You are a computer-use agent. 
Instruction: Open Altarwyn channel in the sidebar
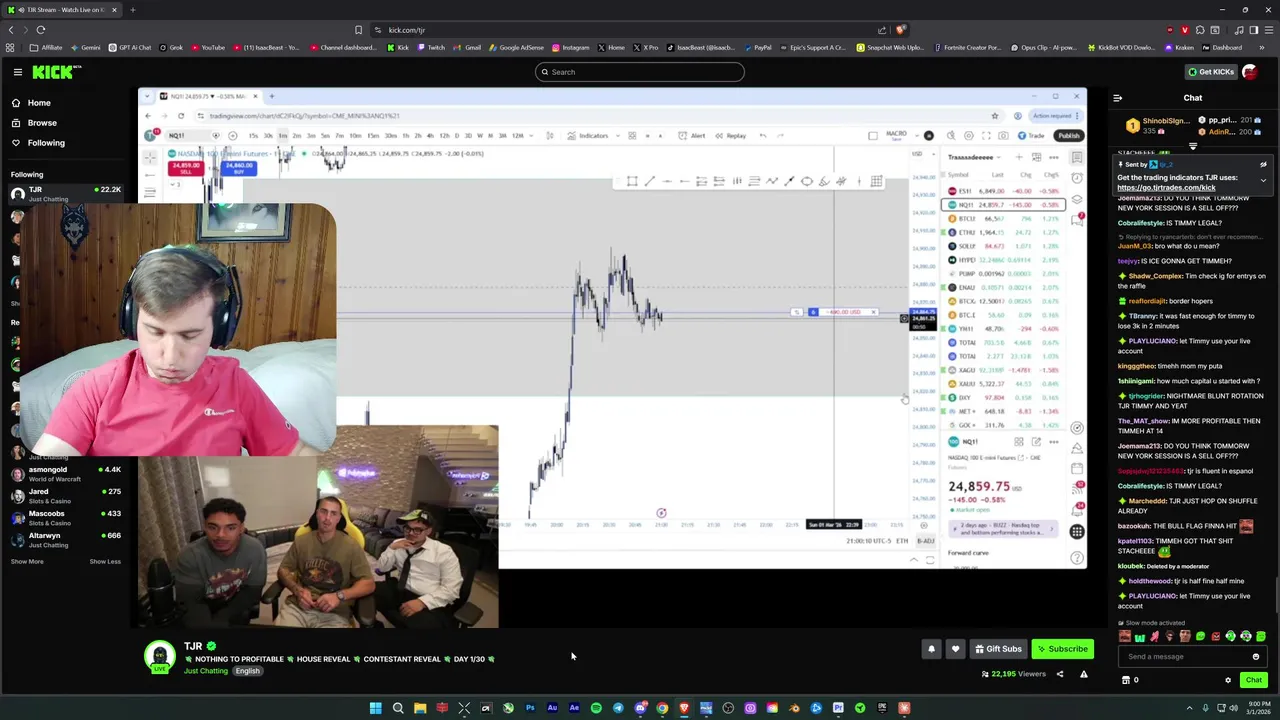(65, 539)
